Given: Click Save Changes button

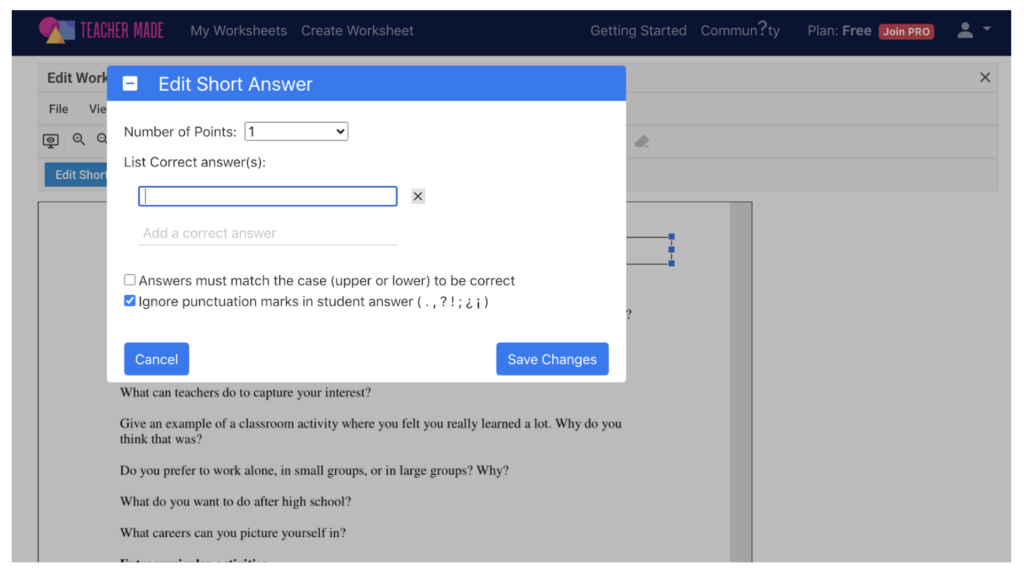Looking at the screenshot, I should 552,359.
